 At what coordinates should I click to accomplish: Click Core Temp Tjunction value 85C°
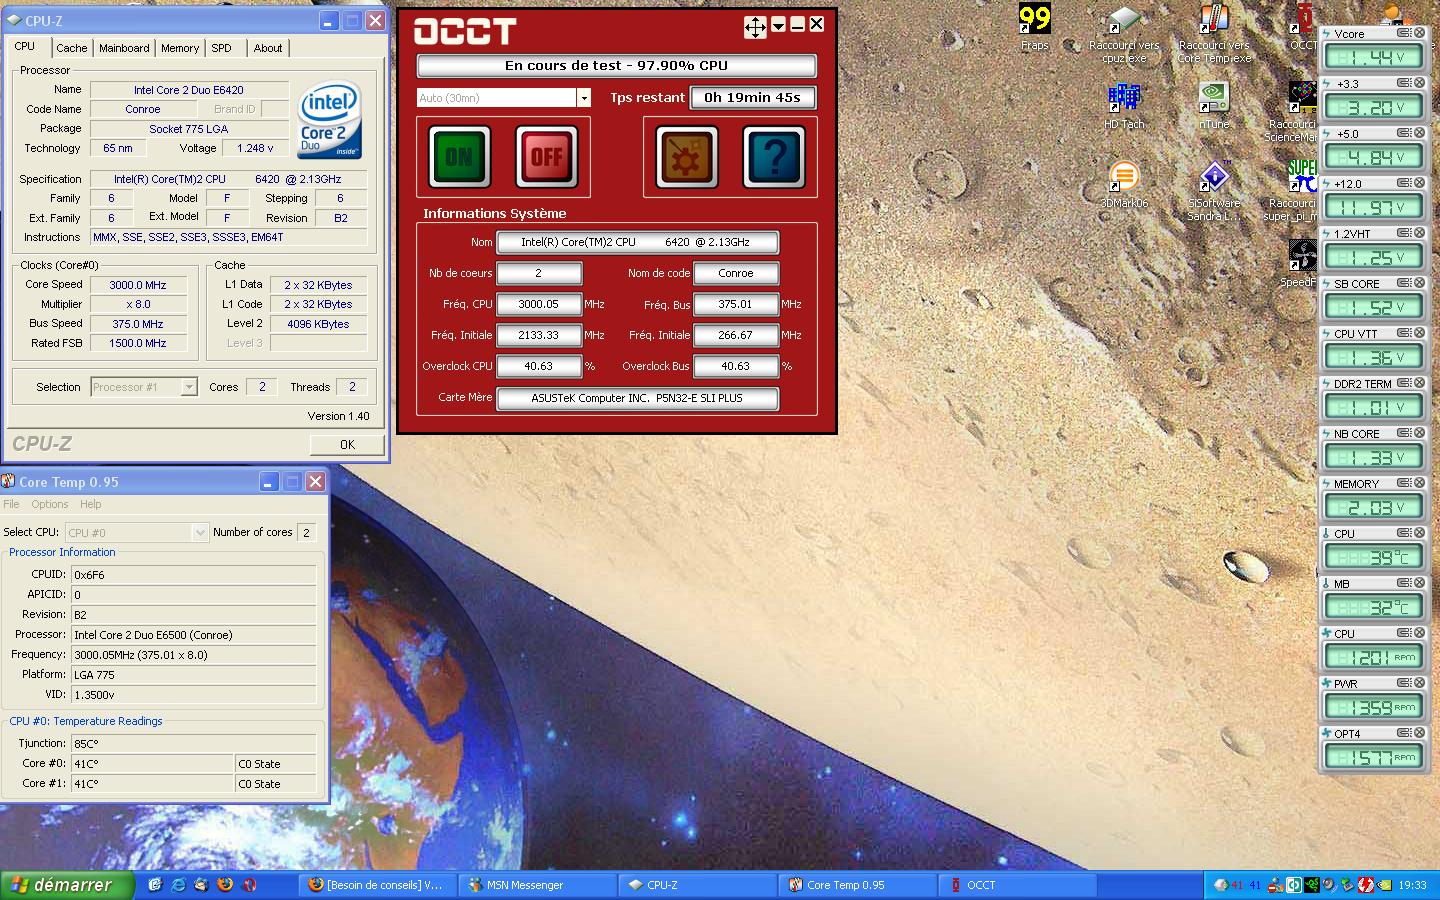193,744
